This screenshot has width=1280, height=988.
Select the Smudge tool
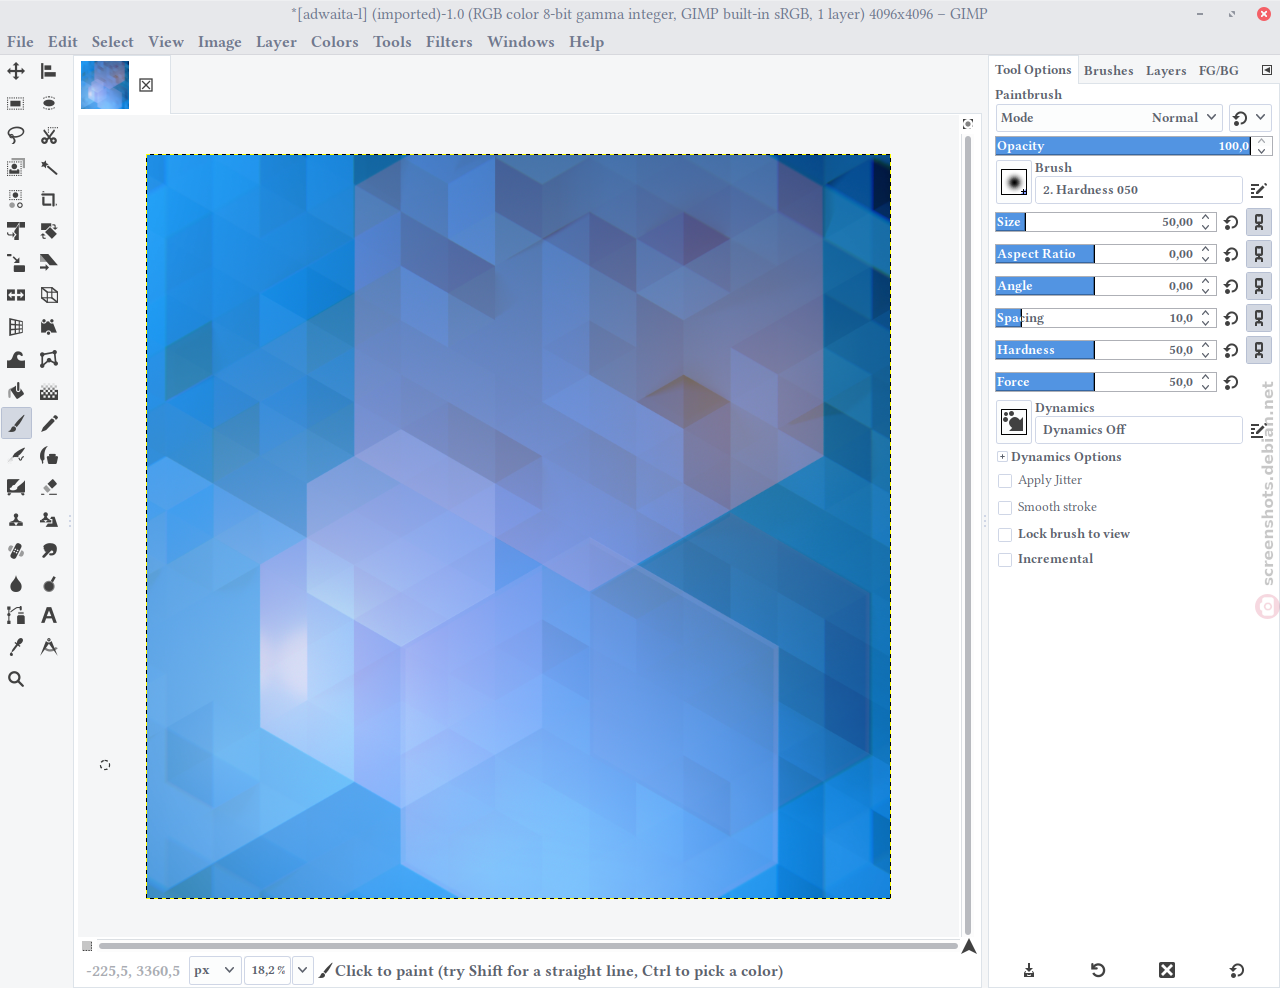click(x=48, y=551)
